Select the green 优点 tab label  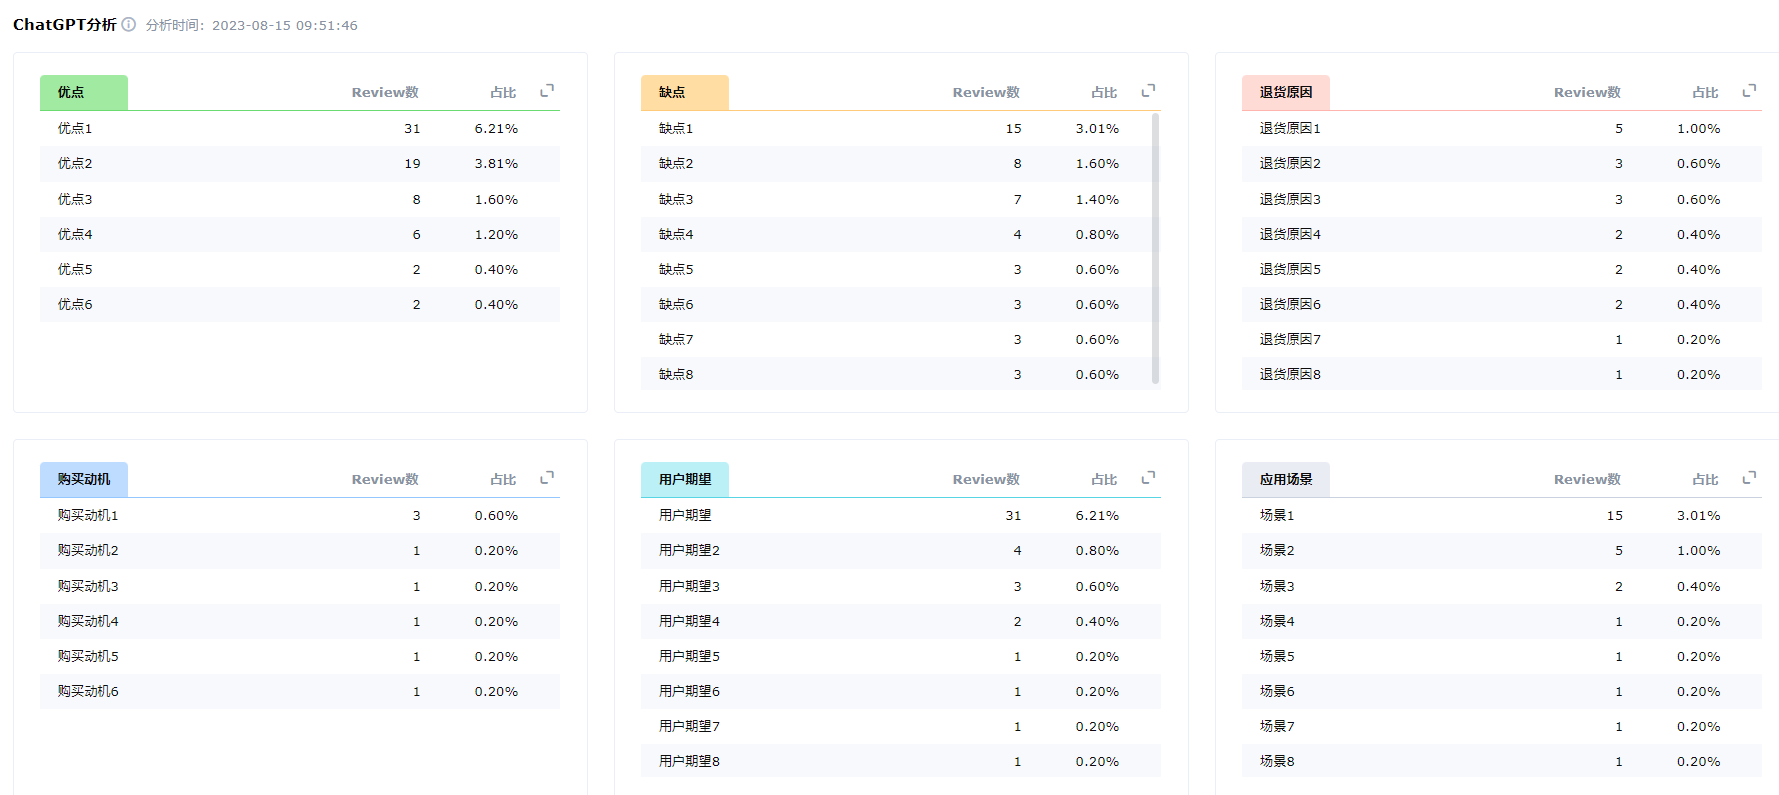pos(84,92)
